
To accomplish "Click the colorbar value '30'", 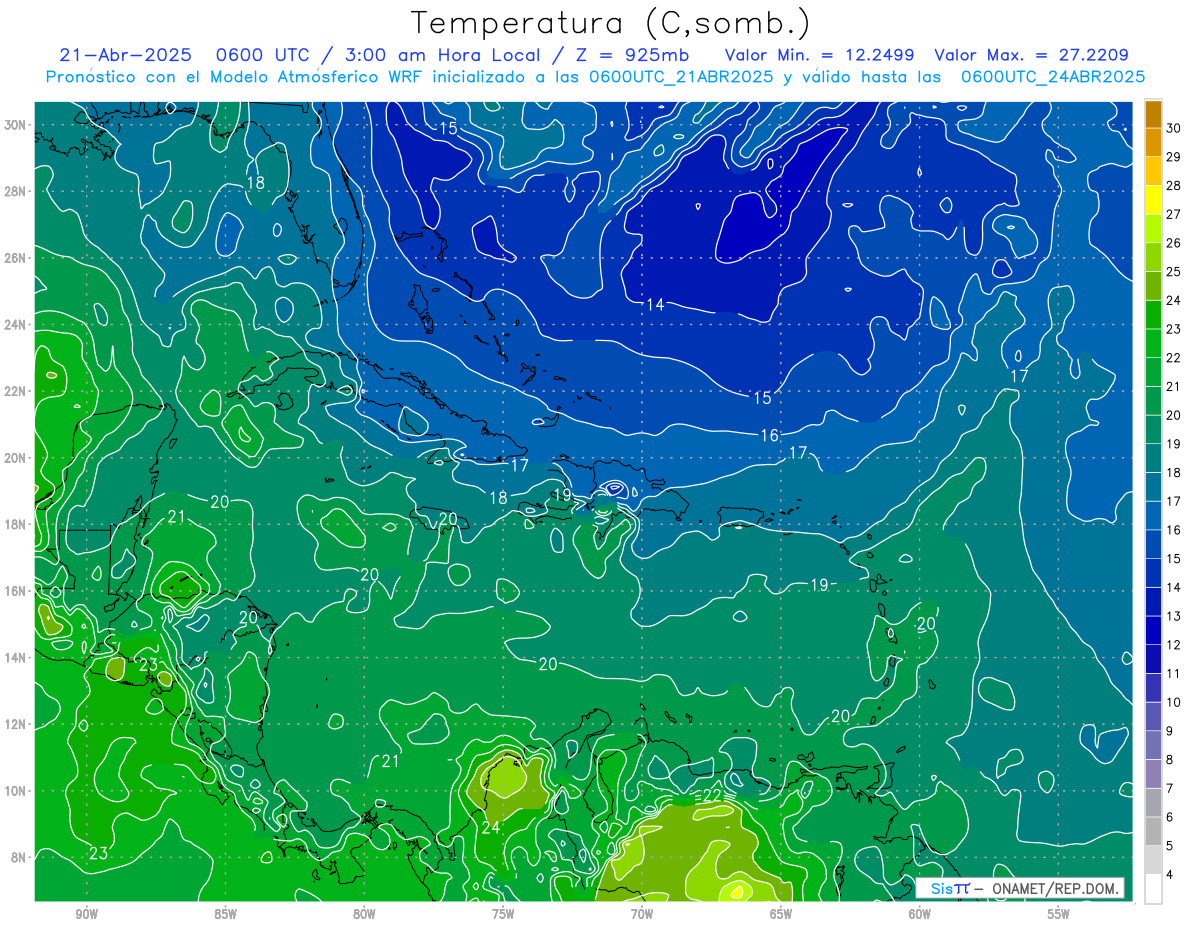I will coord(1174,127).
